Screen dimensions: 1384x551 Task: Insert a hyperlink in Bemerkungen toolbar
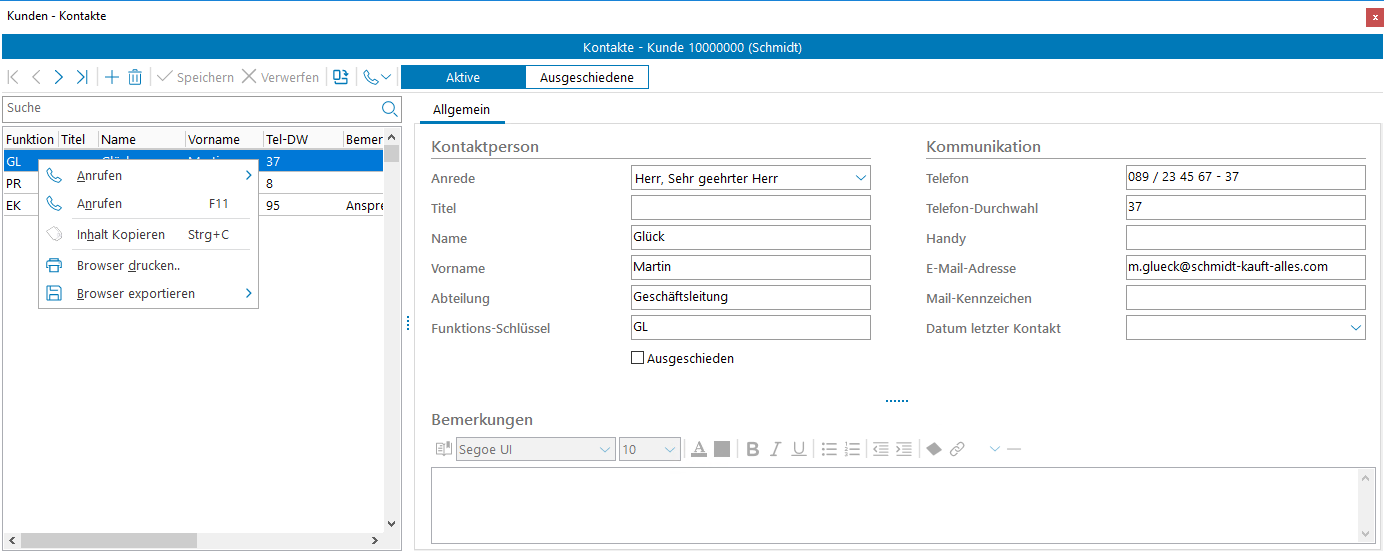(957, 450)
